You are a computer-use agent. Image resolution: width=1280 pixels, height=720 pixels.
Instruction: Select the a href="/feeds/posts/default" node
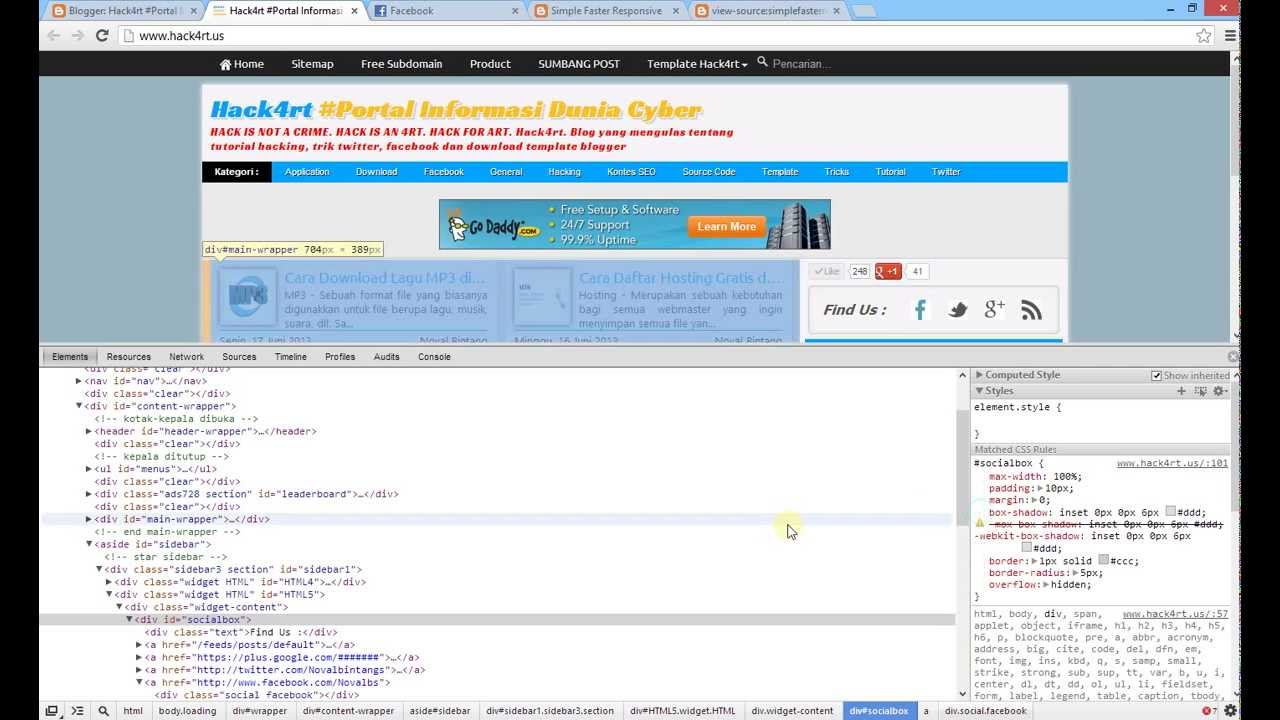[250, 645]
